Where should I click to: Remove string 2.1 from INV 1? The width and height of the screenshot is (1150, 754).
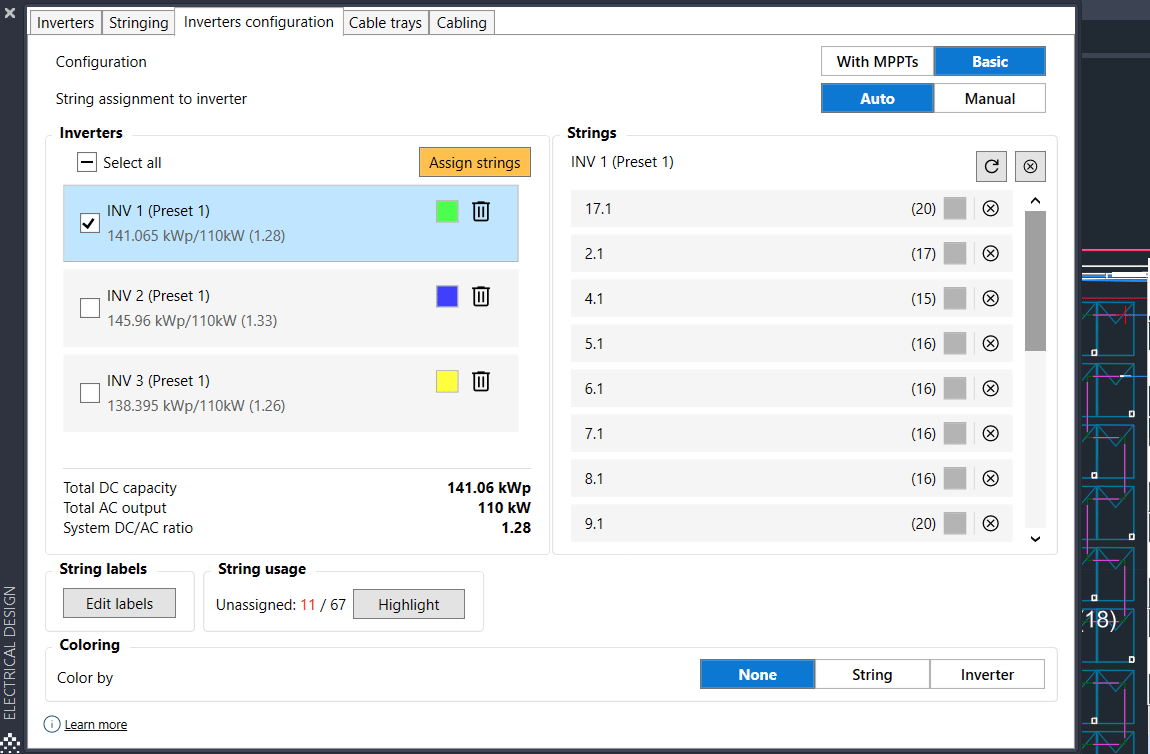(x=990, y=253)
